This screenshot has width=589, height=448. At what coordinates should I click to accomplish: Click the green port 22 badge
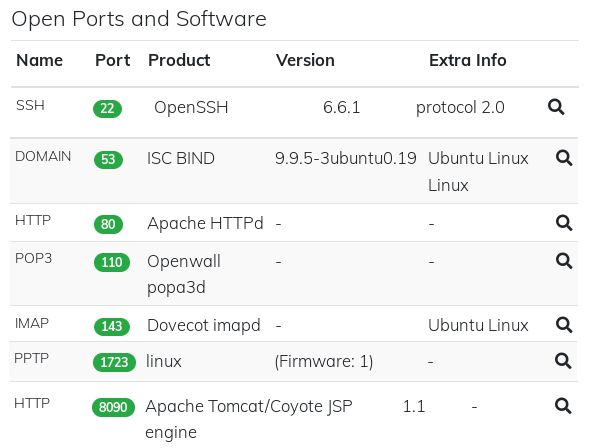tap(107, 109)
